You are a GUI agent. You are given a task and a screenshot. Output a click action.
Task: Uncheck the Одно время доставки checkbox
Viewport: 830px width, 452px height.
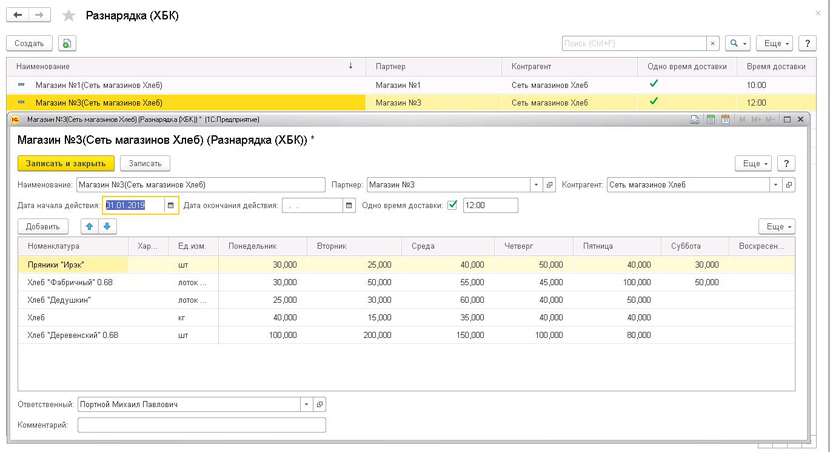coord(452,205)
